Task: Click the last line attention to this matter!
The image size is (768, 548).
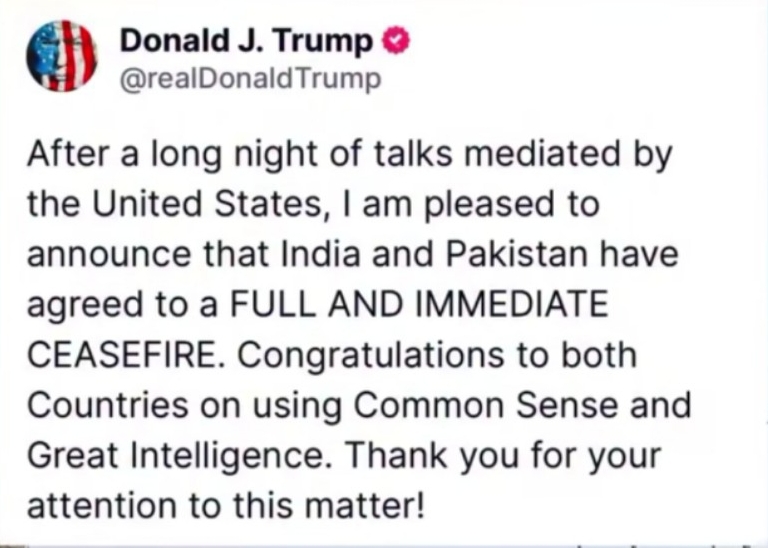Action: [226, 505]
